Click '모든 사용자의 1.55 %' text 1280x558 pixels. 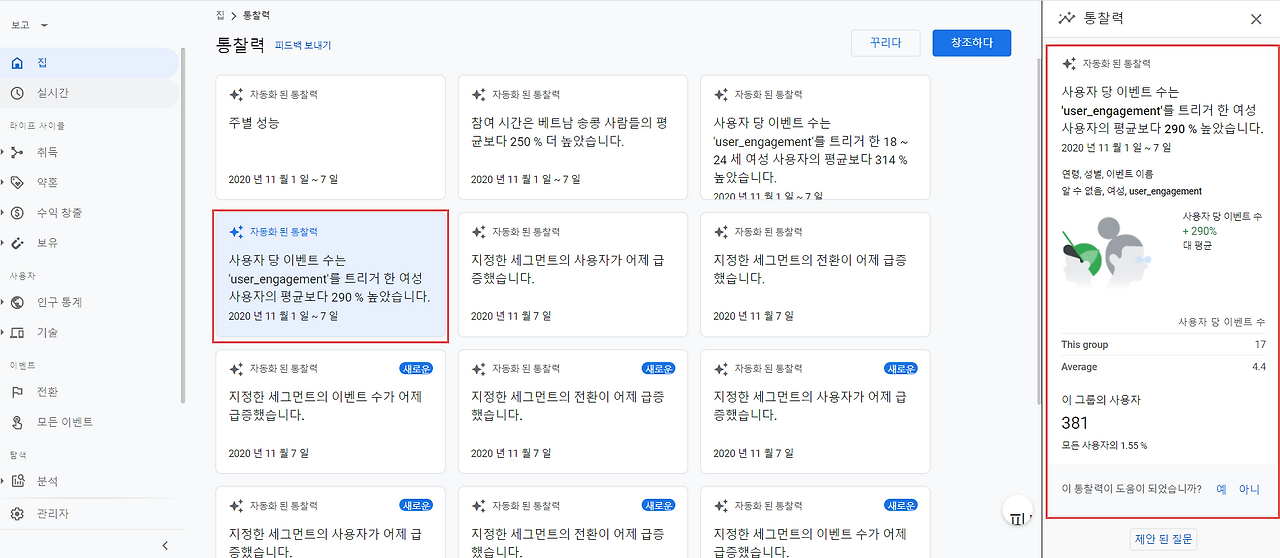(1104, 445)
